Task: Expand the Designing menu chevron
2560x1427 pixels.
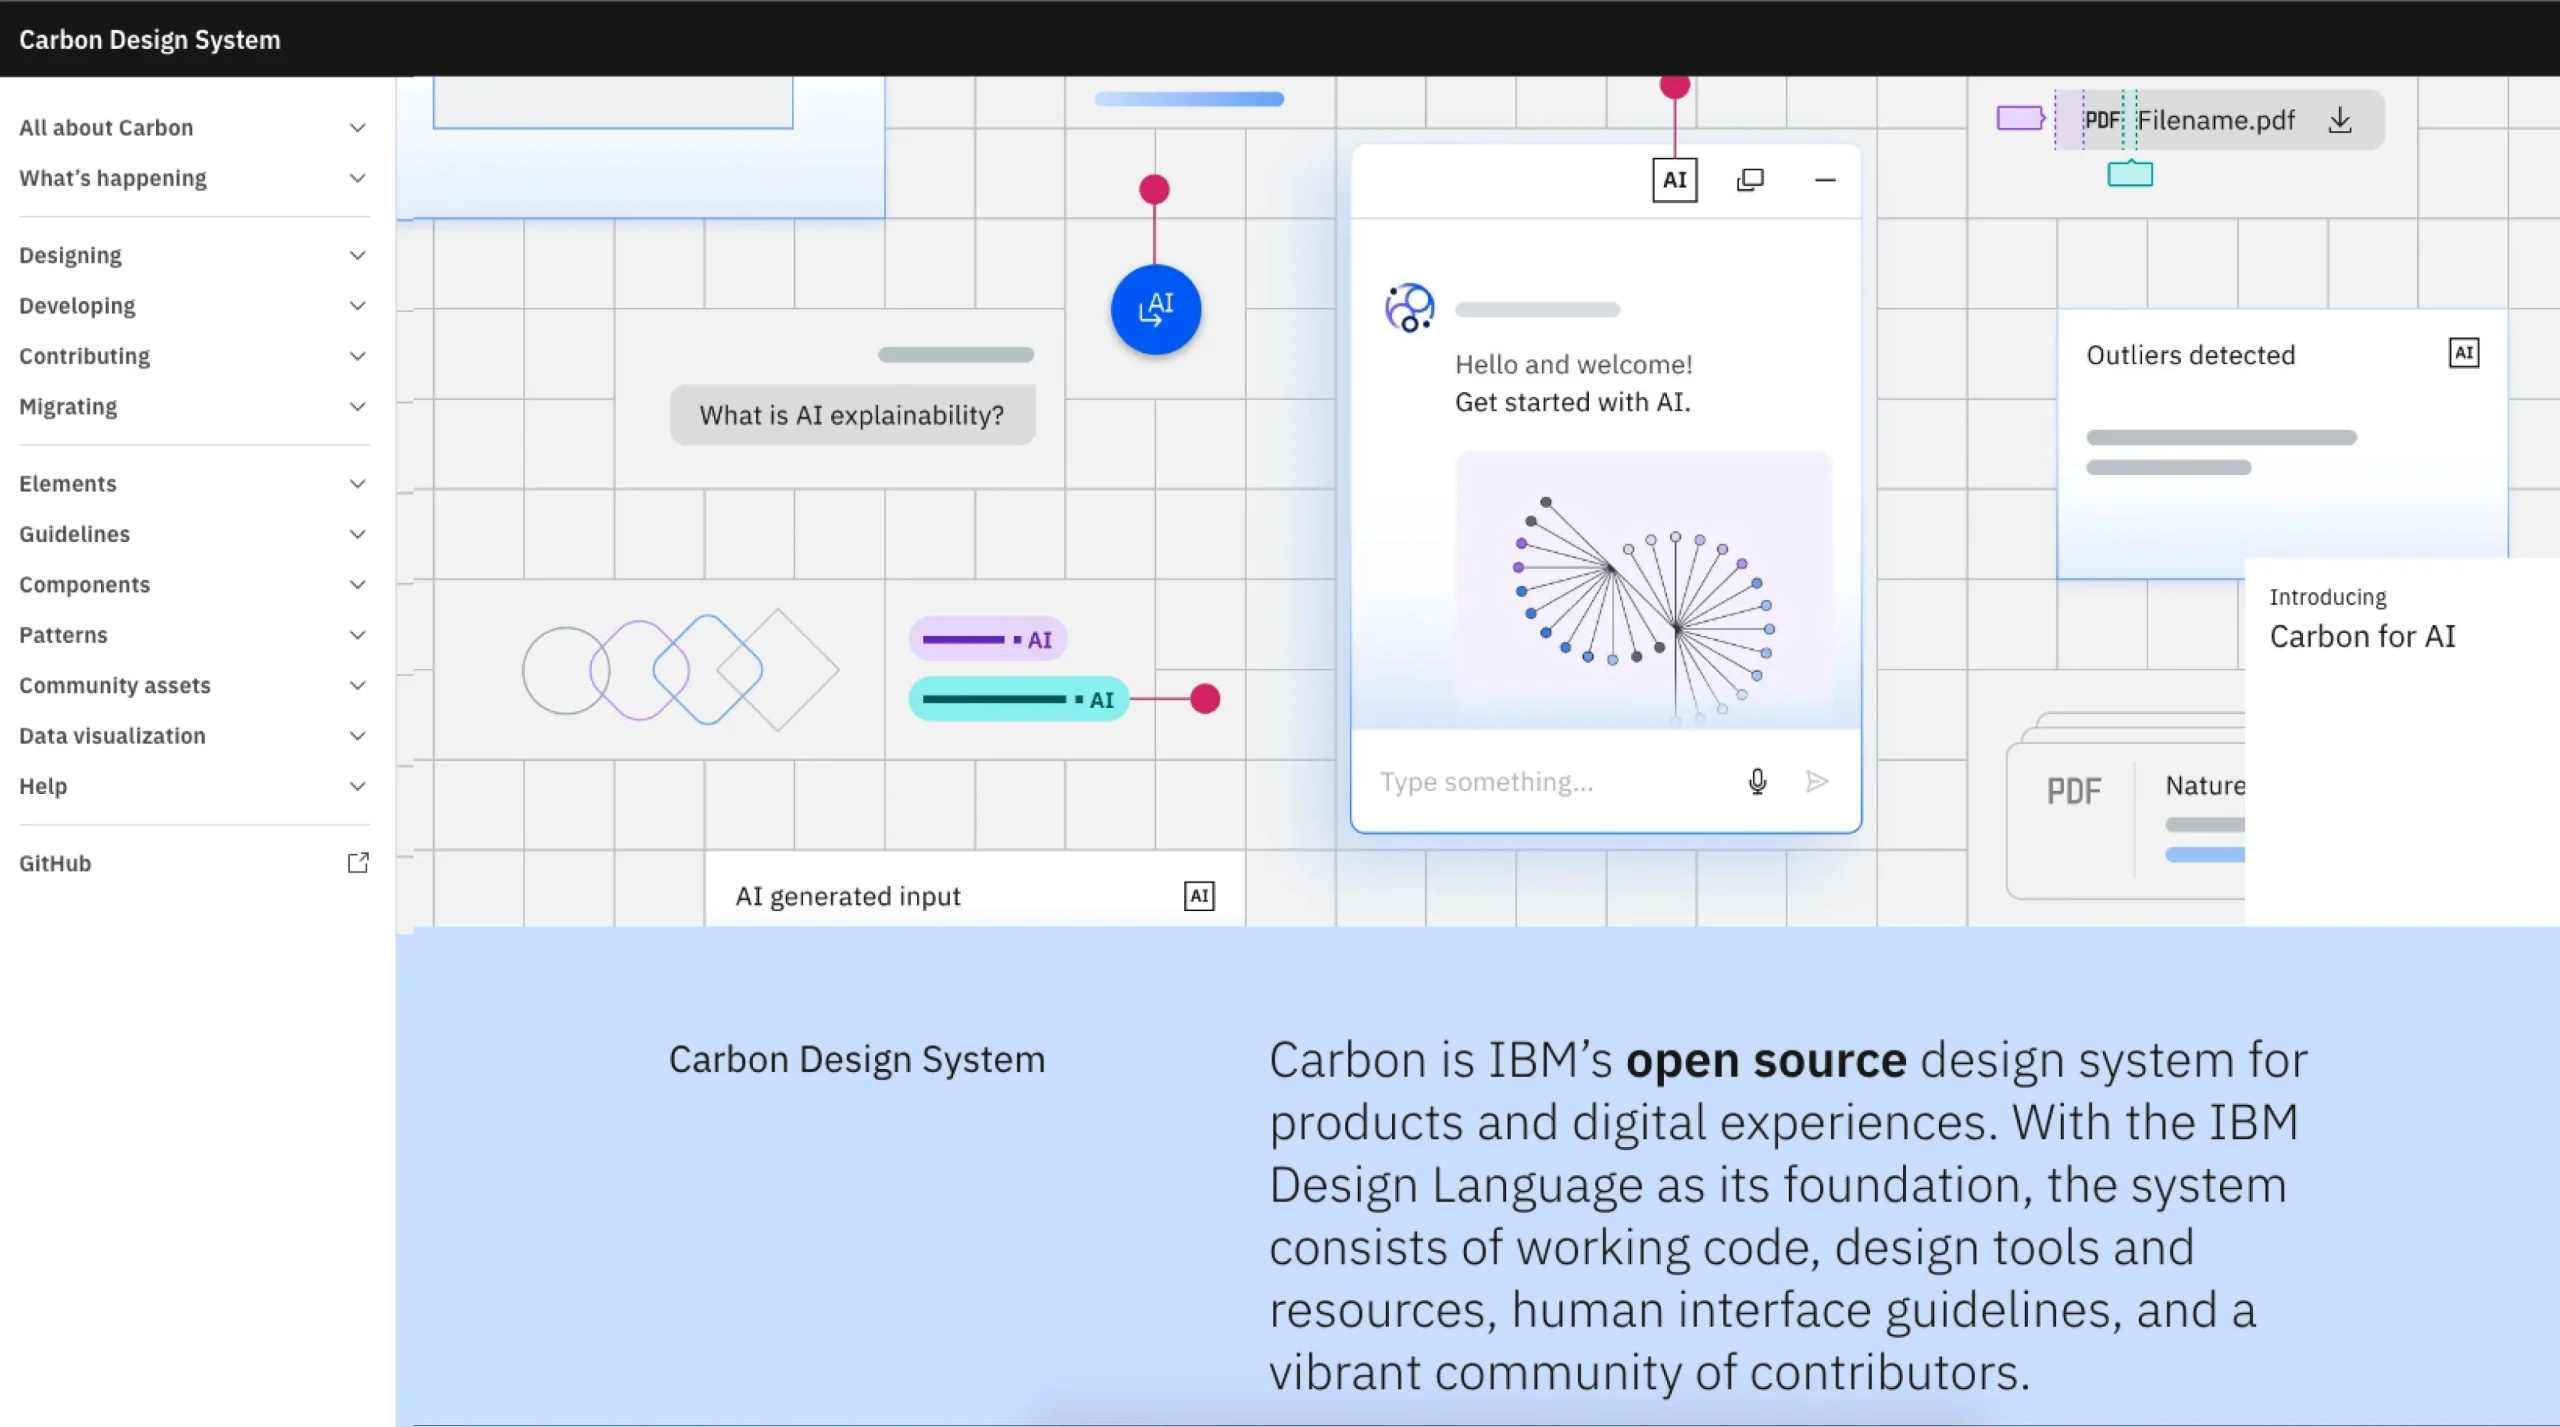Action: pyautogui.click(x=357, y=255)
